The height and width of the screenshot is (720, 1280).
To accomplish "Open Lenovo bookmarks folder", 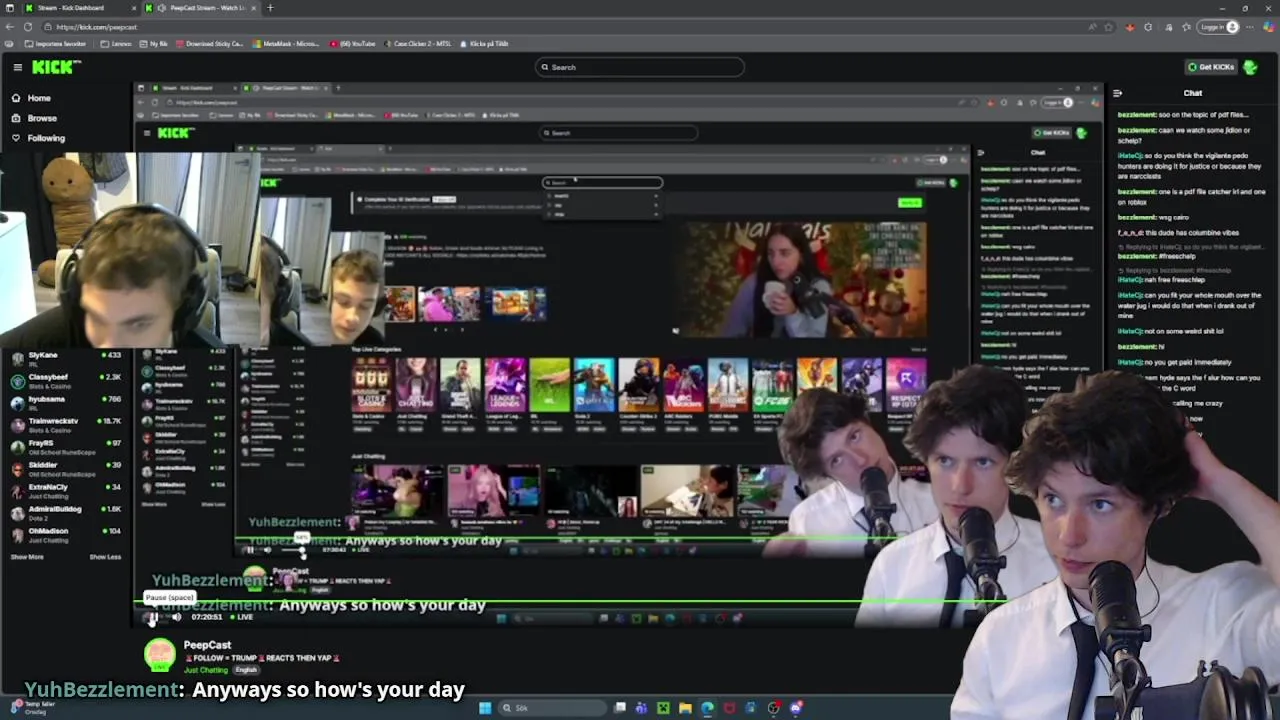I will point(115,44).
